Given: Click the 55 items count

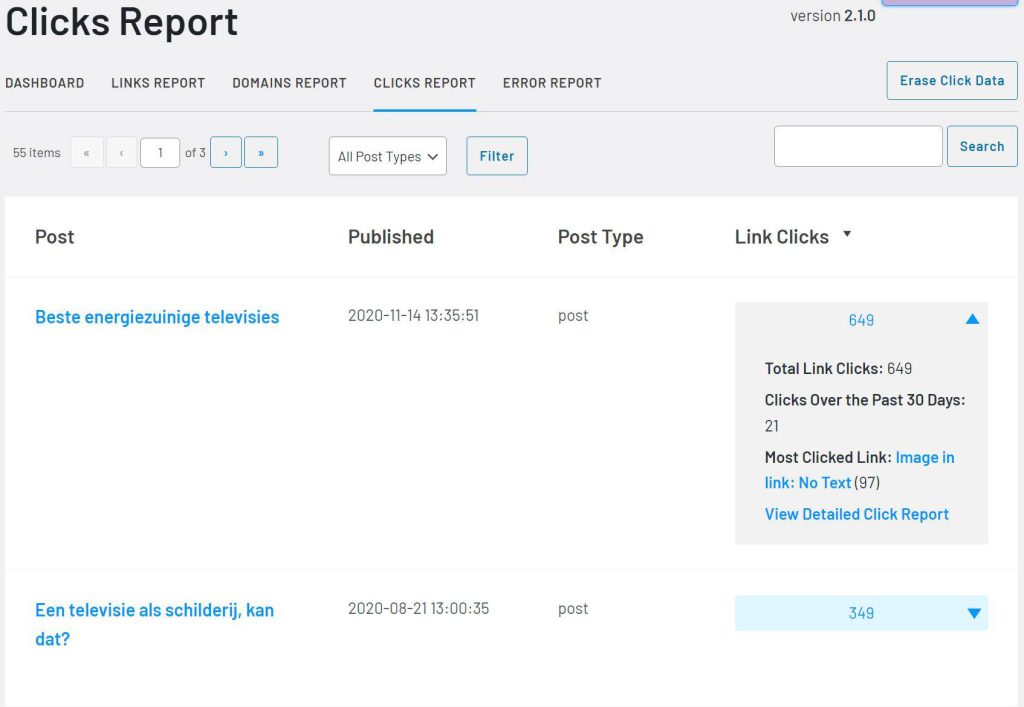Looking at the screenshot, I should point(37,153).
